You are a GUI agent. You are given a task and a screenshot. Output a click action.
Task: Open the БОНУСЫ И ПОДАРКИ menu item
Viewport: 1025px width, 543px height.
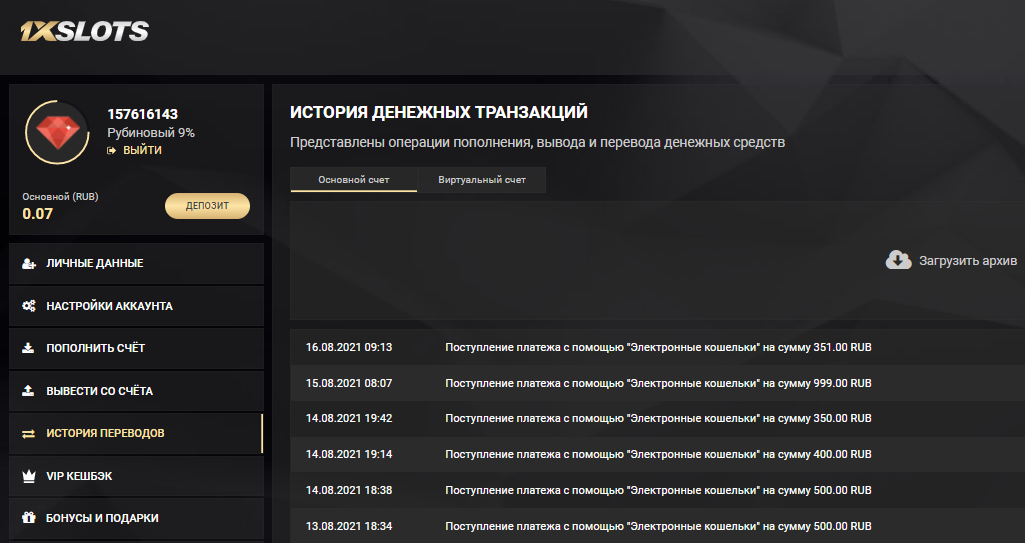tap(137, 518)
